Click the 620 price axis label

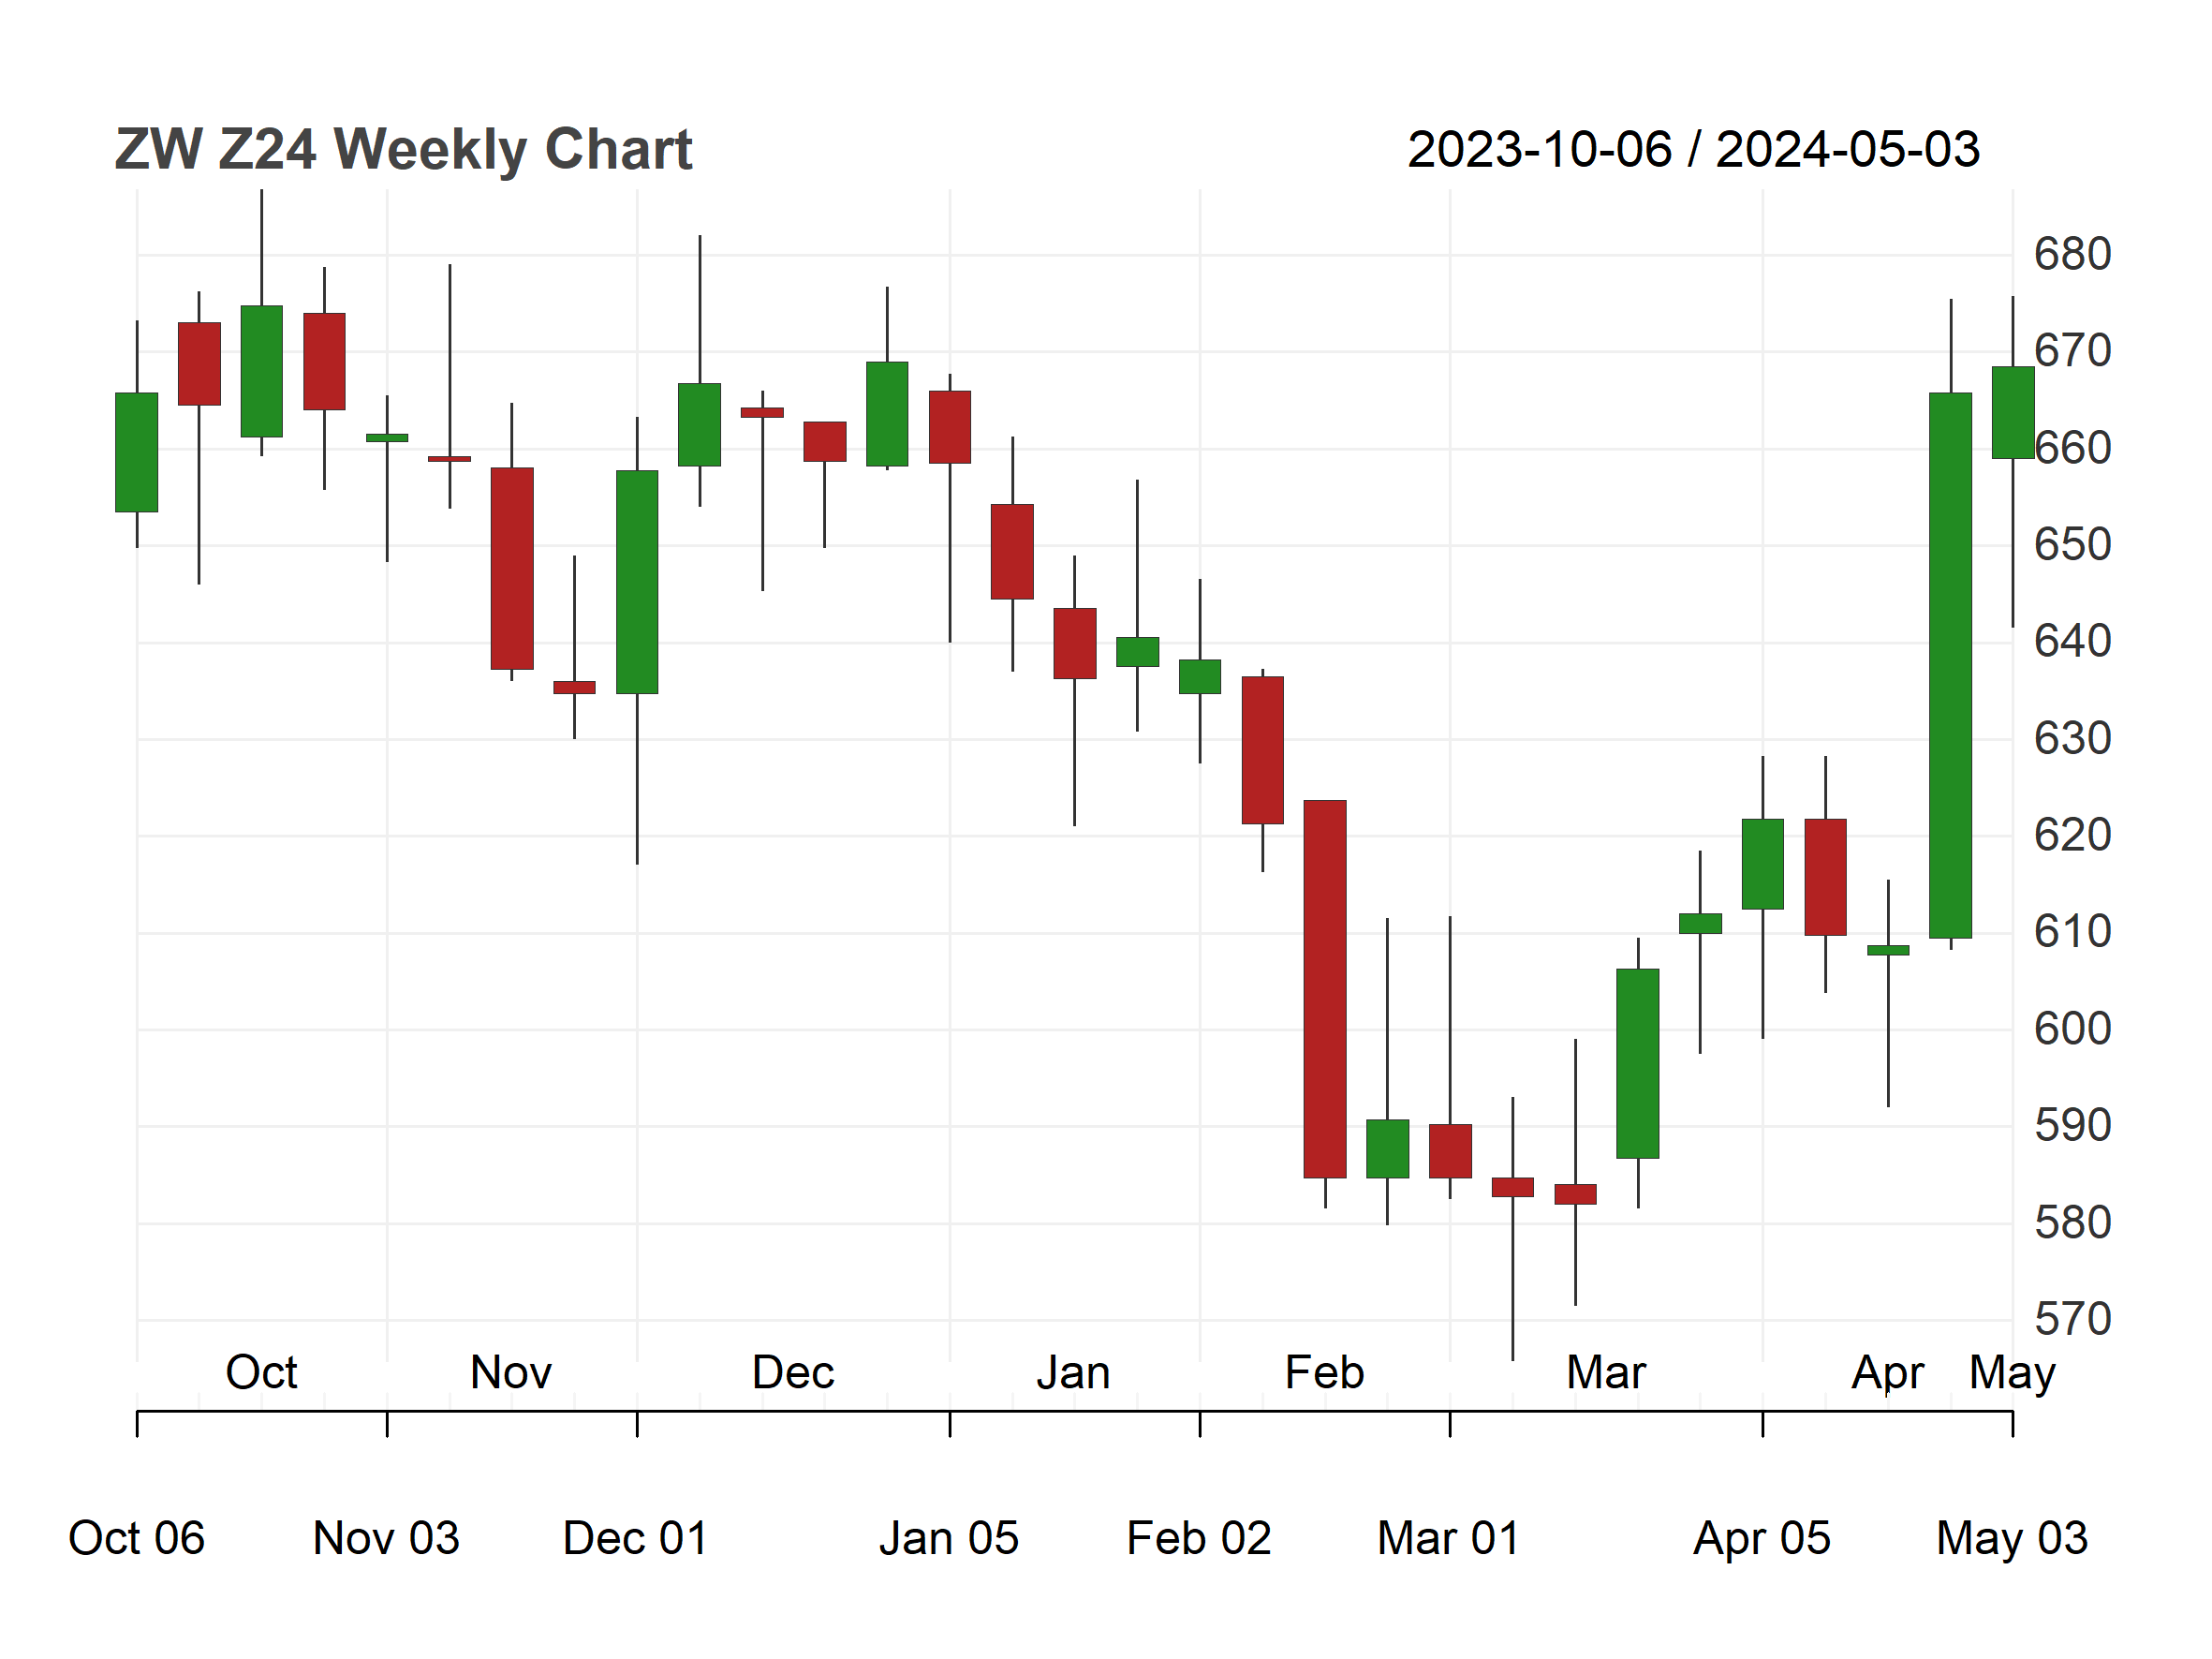point(2072,835)
